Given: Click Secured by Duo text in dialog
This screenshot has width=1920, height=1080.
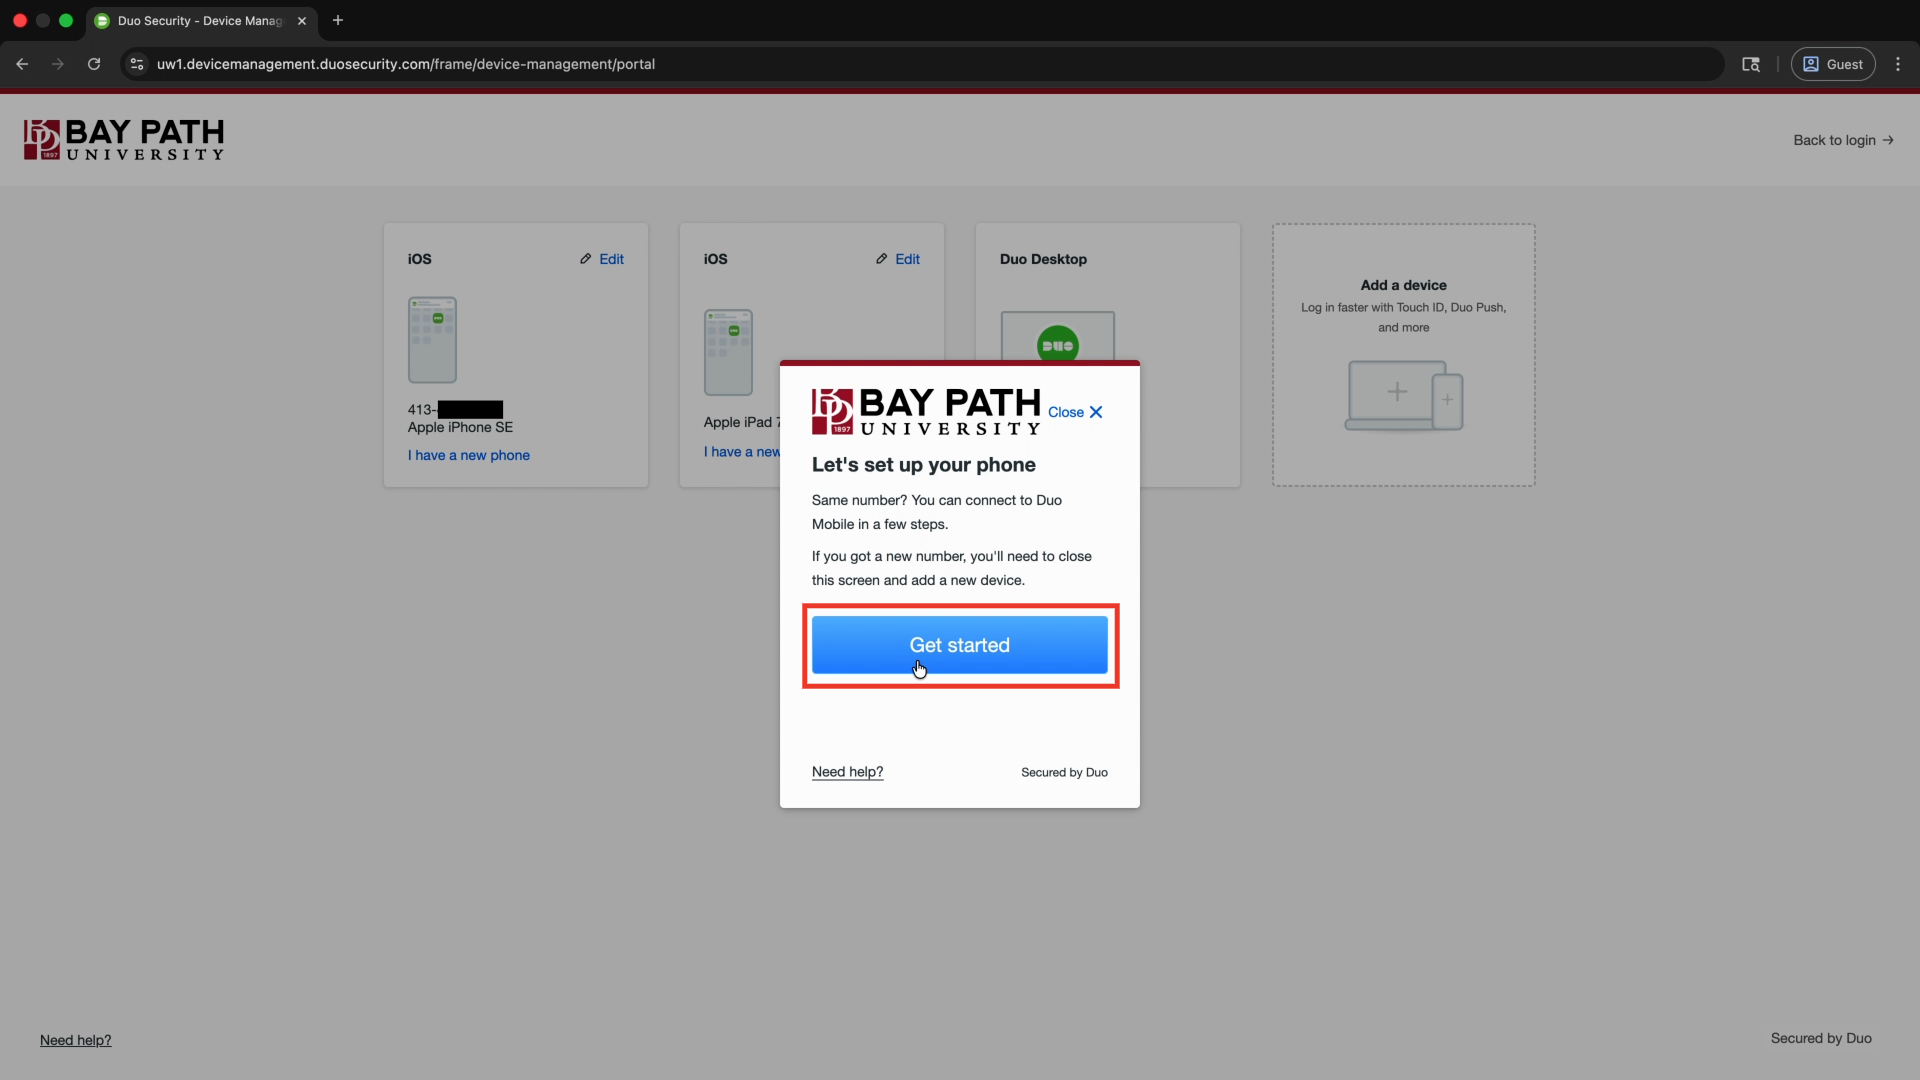Looking at the screenshot, I should pos(1064,773).
